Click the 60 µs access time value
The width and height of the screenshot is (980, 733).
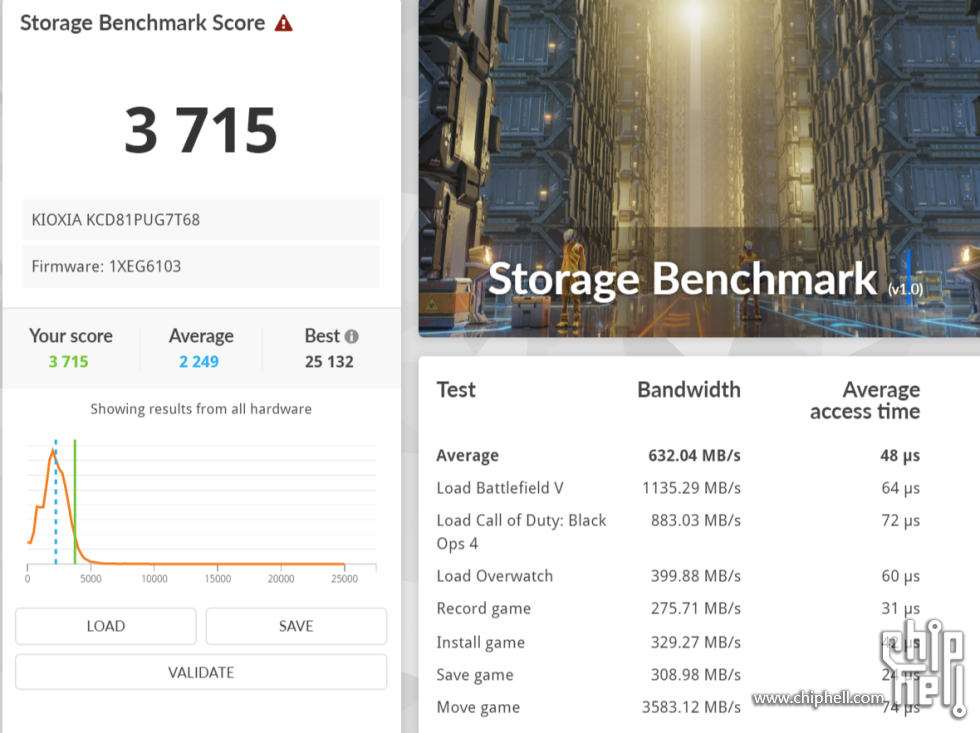pyautogui.click(x=901, y=576)
